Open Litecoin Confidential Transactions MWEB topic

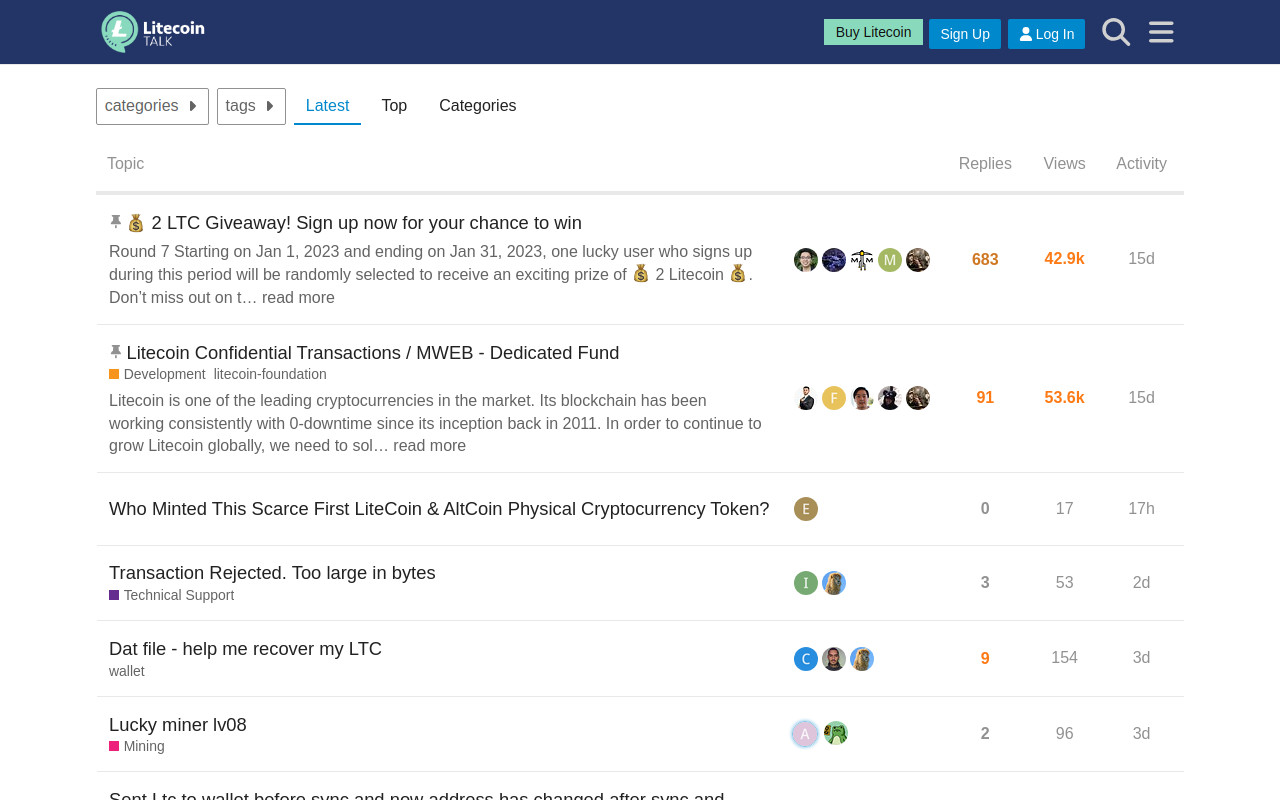[373, 353]
